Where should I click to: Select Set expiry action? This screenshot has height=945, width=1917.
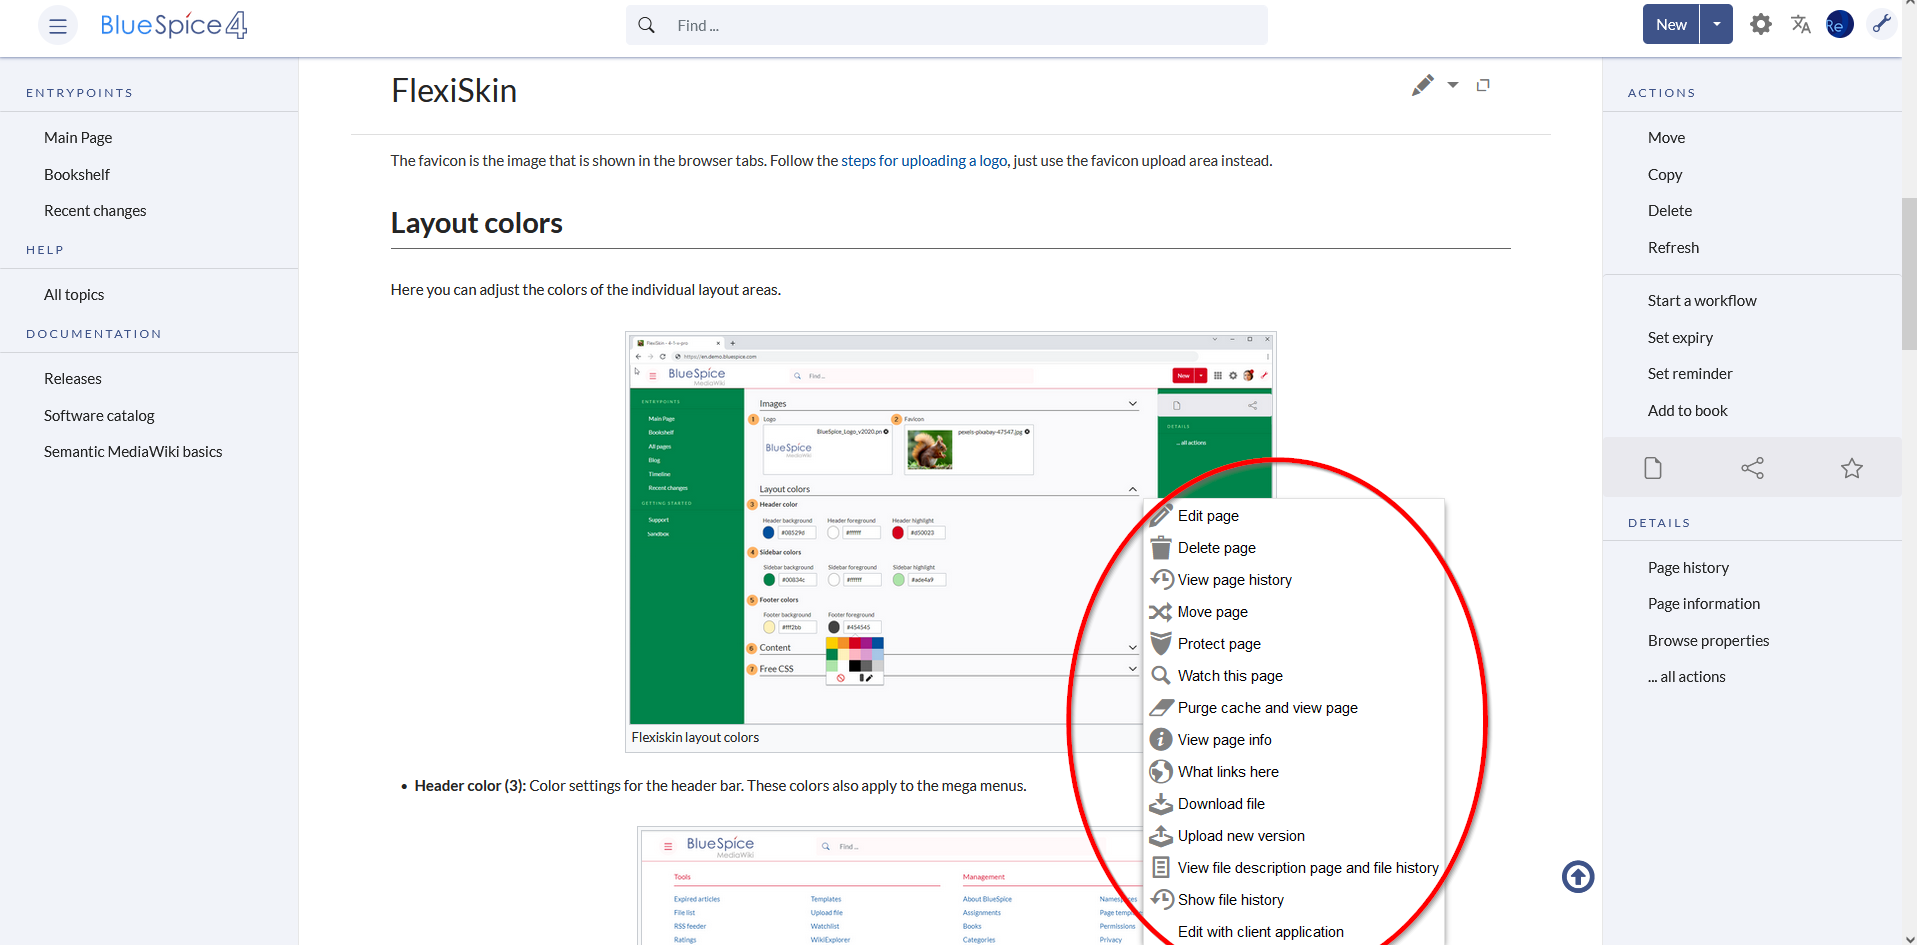[x=1680, y=338]
